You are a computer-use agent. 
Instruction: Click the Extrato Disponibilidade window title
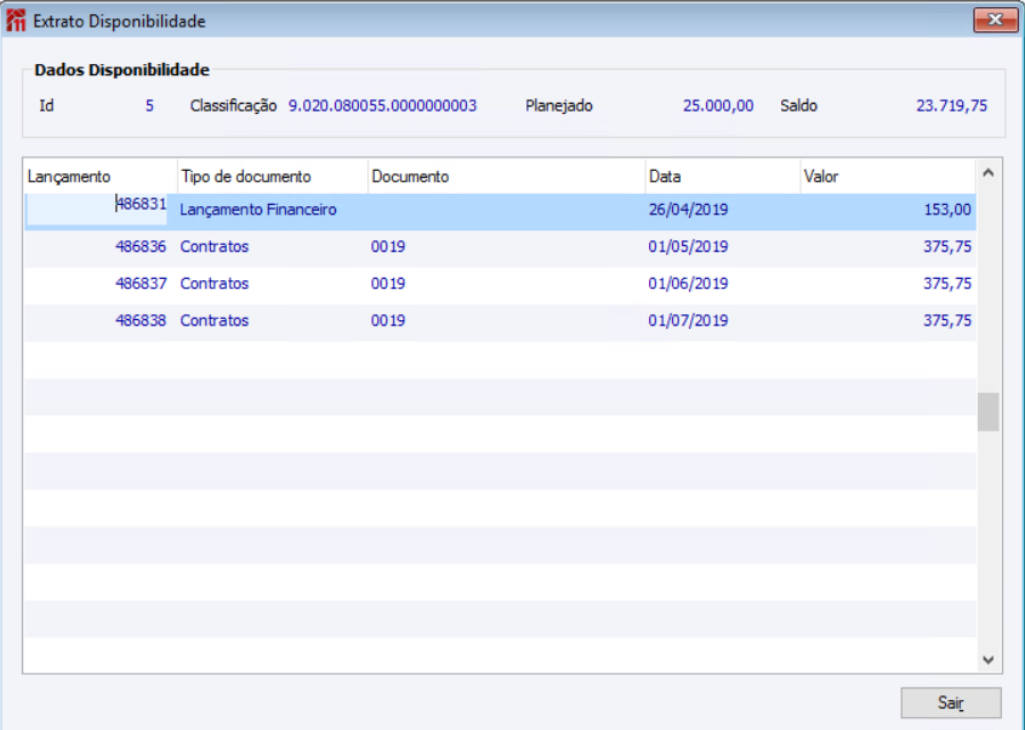119,22
